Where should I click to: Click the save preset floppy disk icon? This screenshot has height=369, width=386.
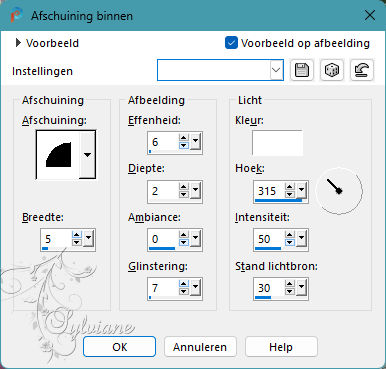[x=302, y=70]
